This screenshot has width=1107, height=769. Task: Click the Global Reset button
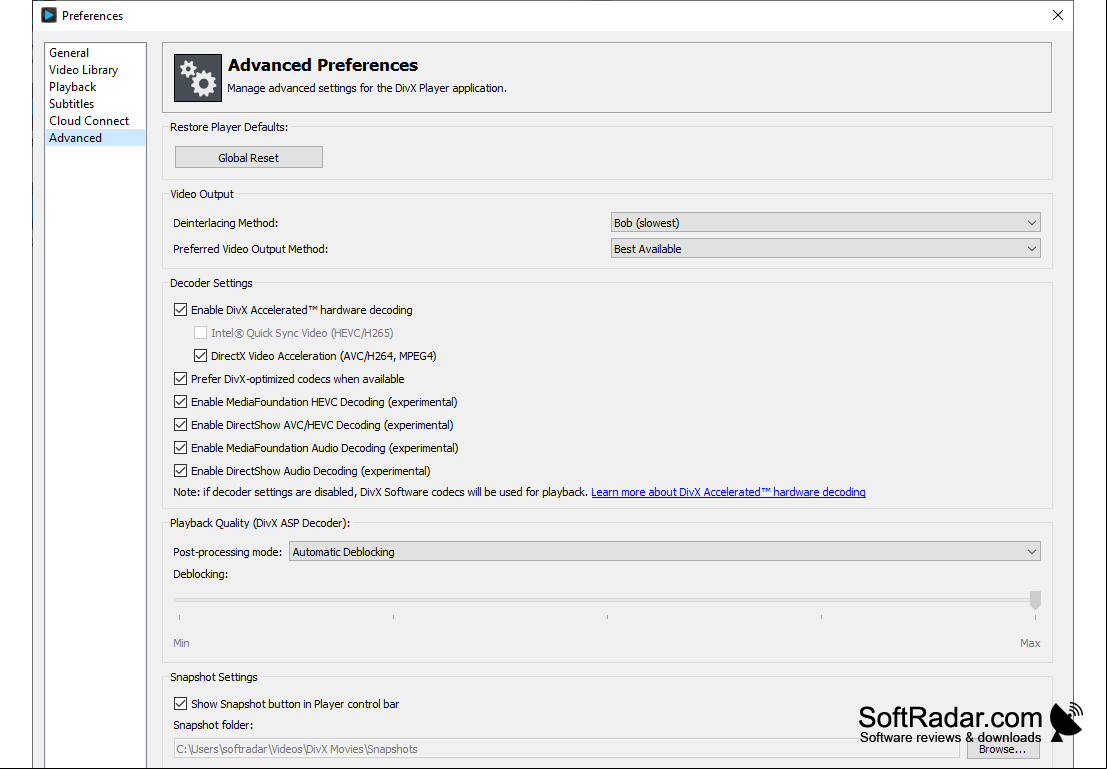point(249,157)
